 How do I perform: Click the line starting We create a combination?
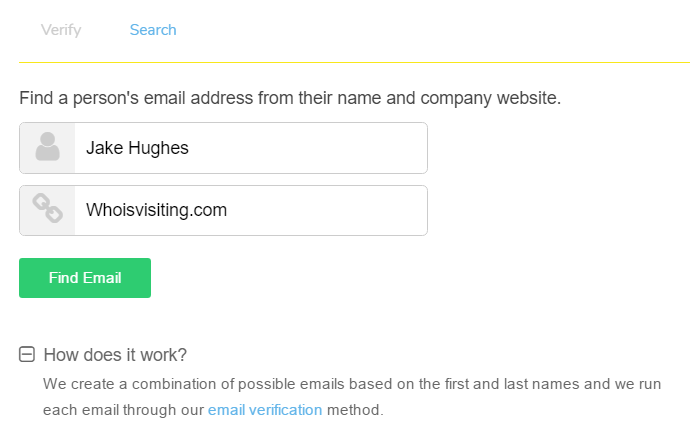click(352, 384)
